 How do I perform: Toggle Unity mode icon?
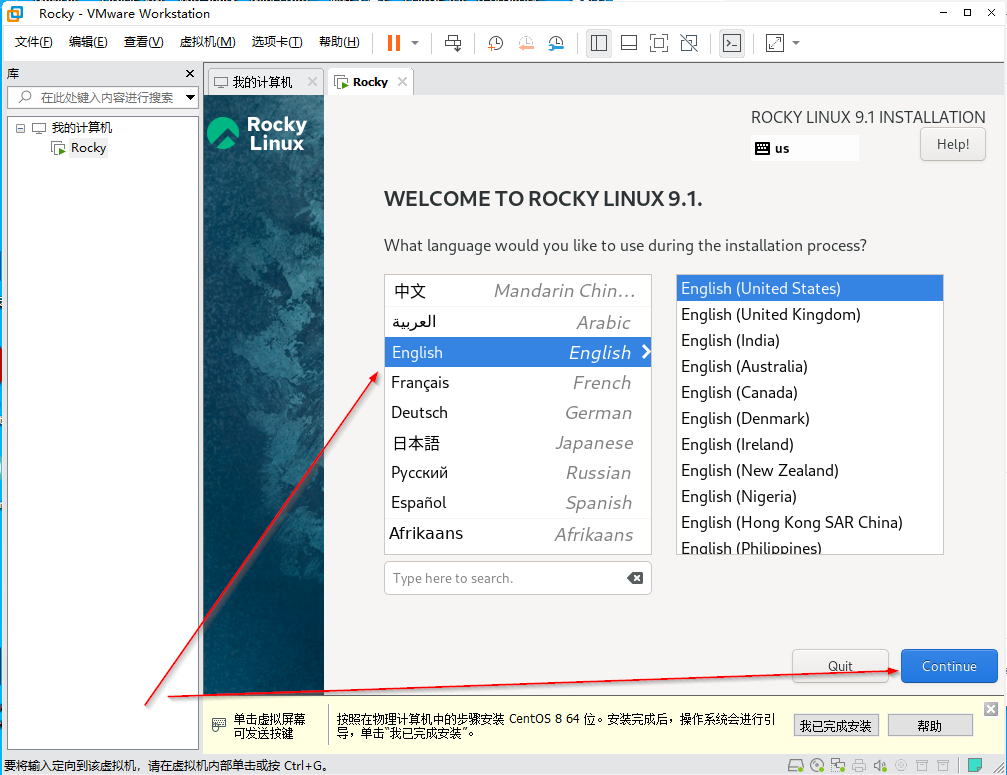tap(689, 43)
